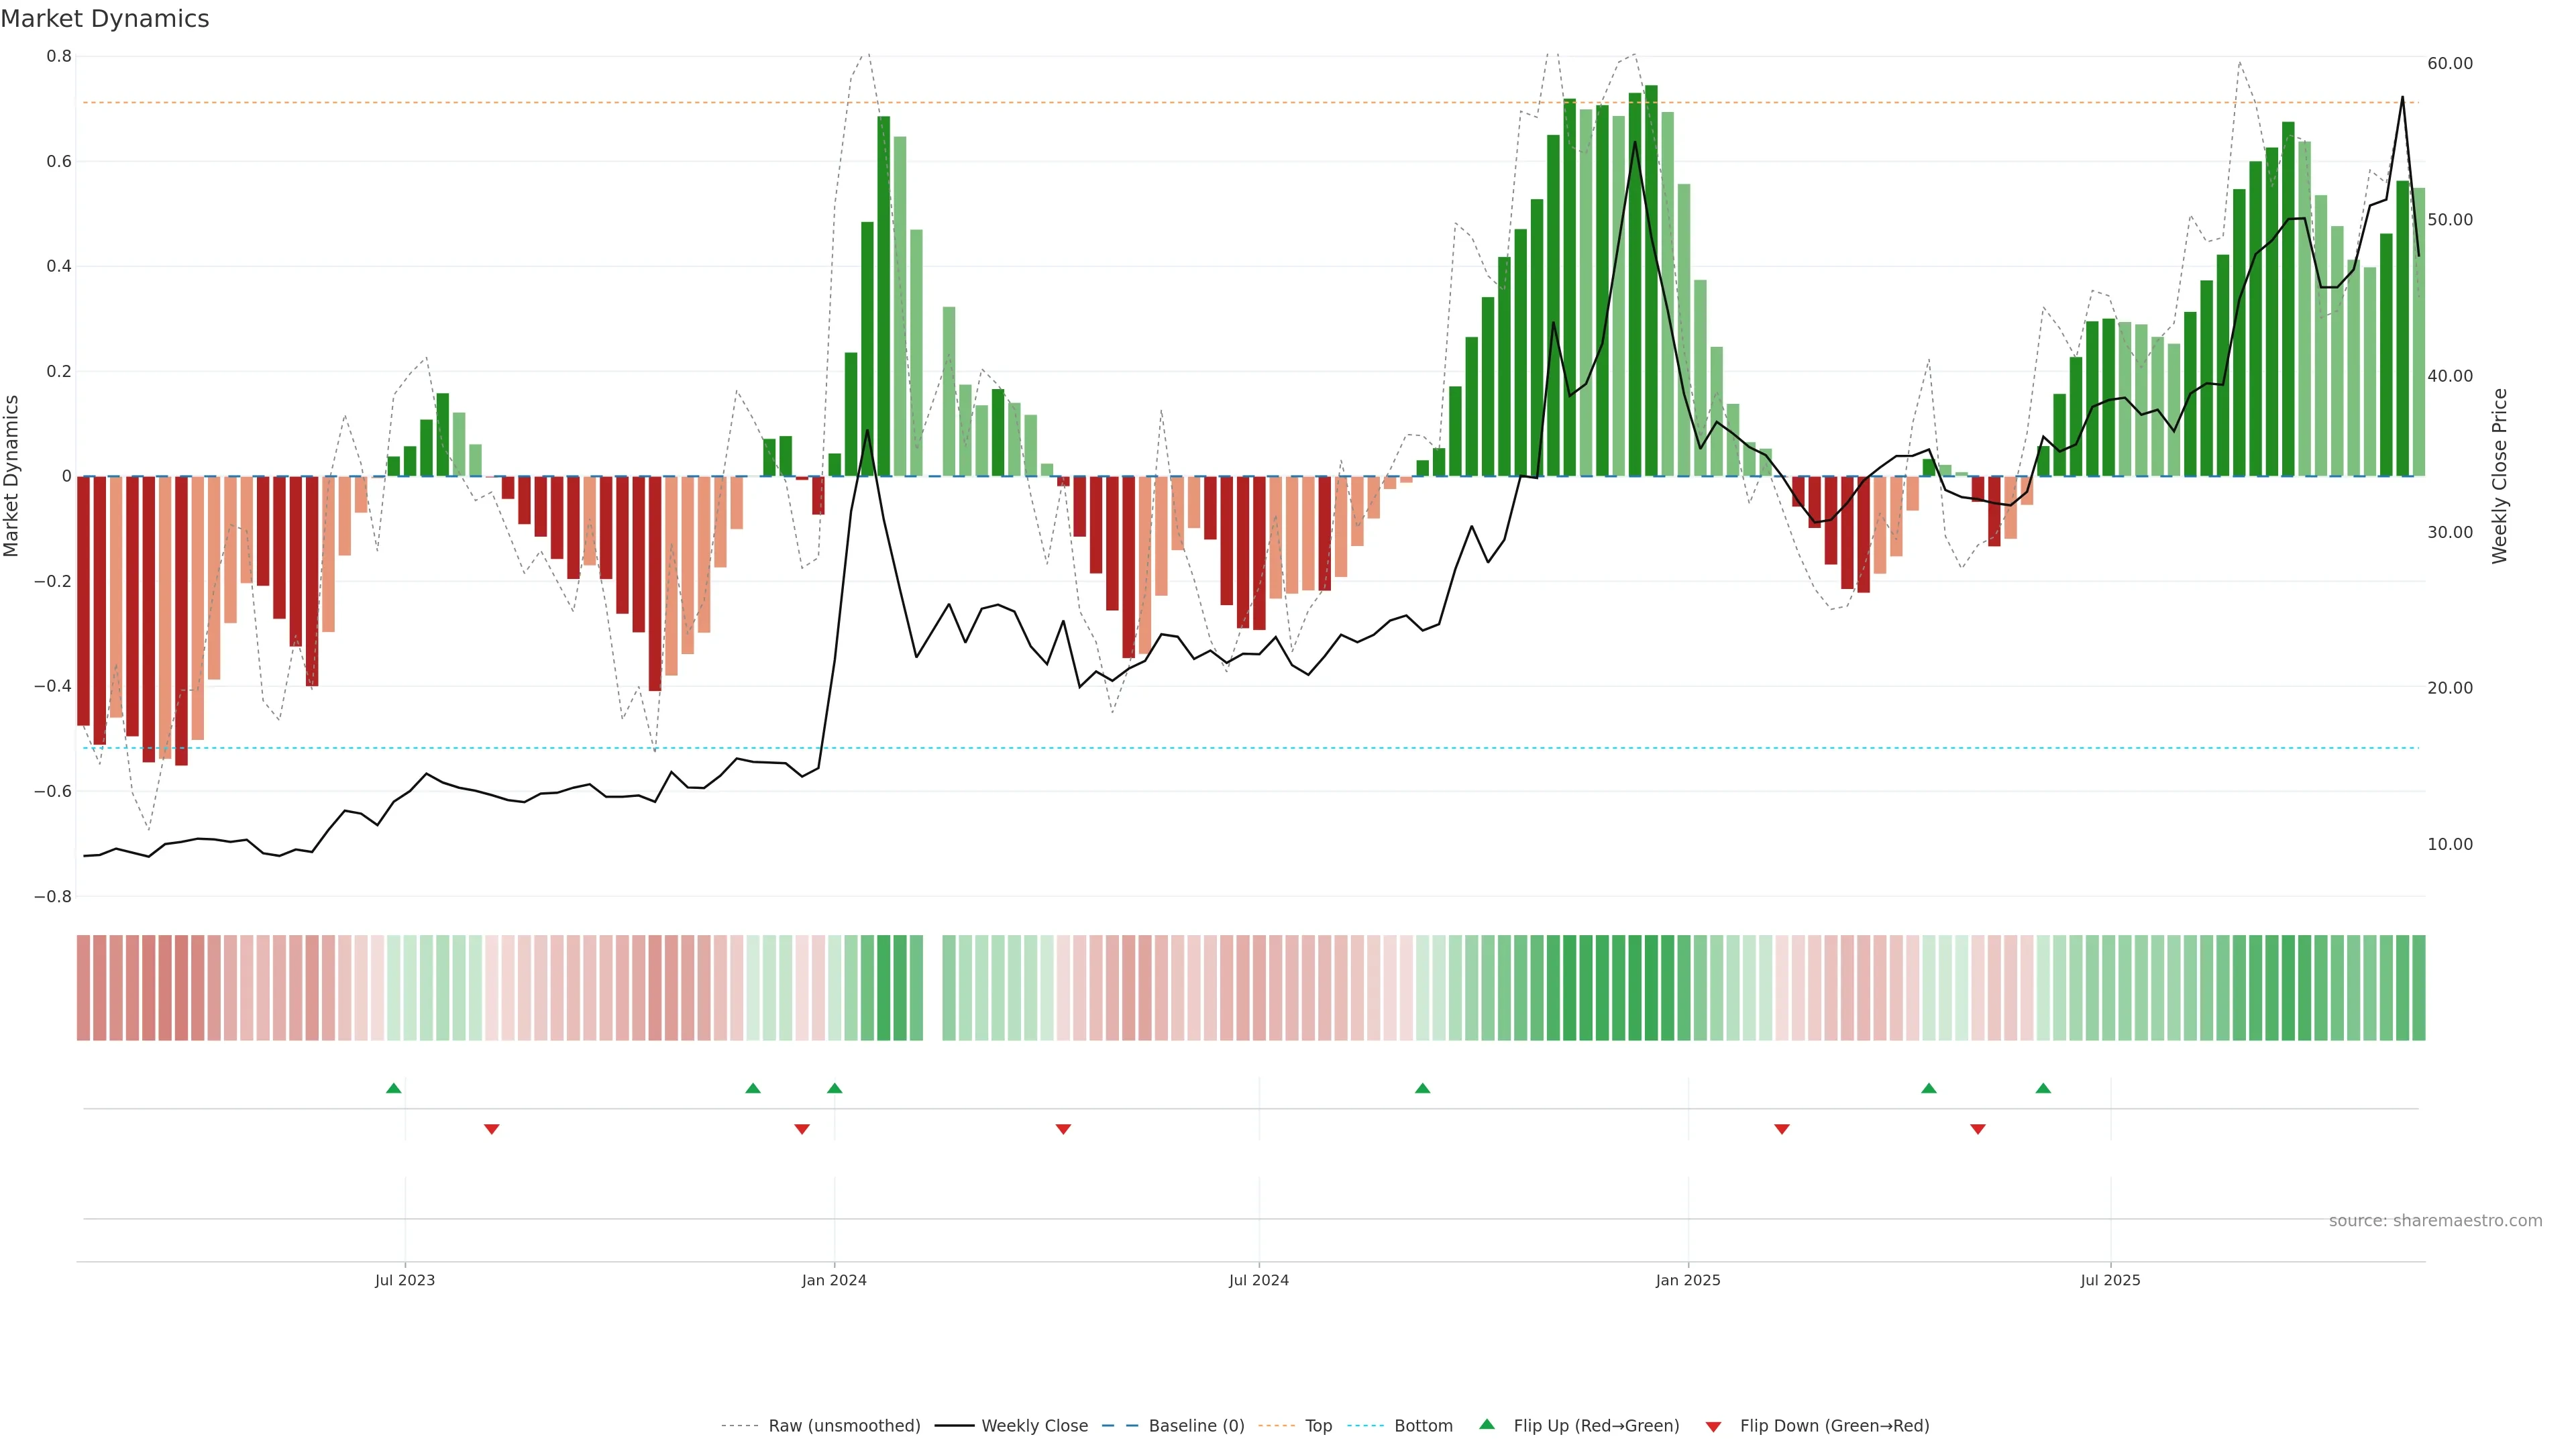The width and height of the screenshot is (2576, 1449).
Task: Click the orange dashed Top line swatch in legend
Action: (1276, 1426)
